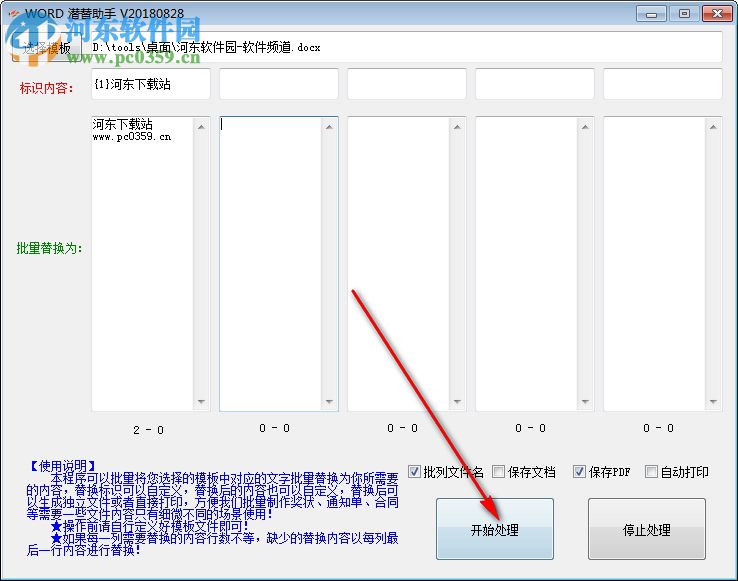Click the 批量替换为 label

[49, 248]
